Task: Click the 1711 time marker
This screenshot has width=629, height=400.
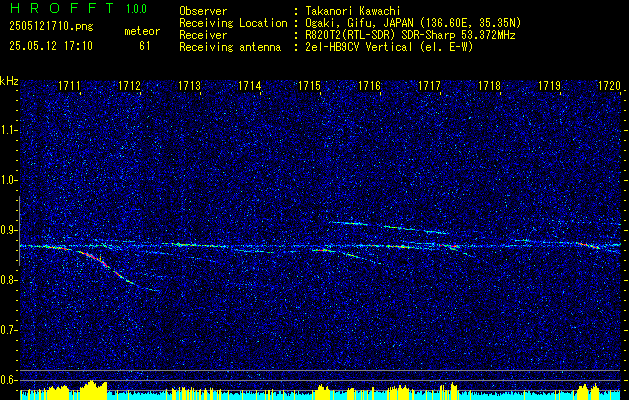Action: (69, 85)
